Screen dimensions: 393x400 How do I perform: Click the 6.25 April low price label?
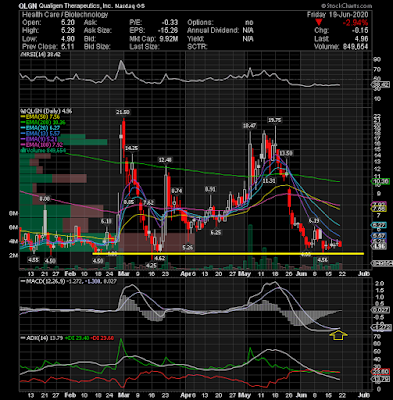pos(216,233)
